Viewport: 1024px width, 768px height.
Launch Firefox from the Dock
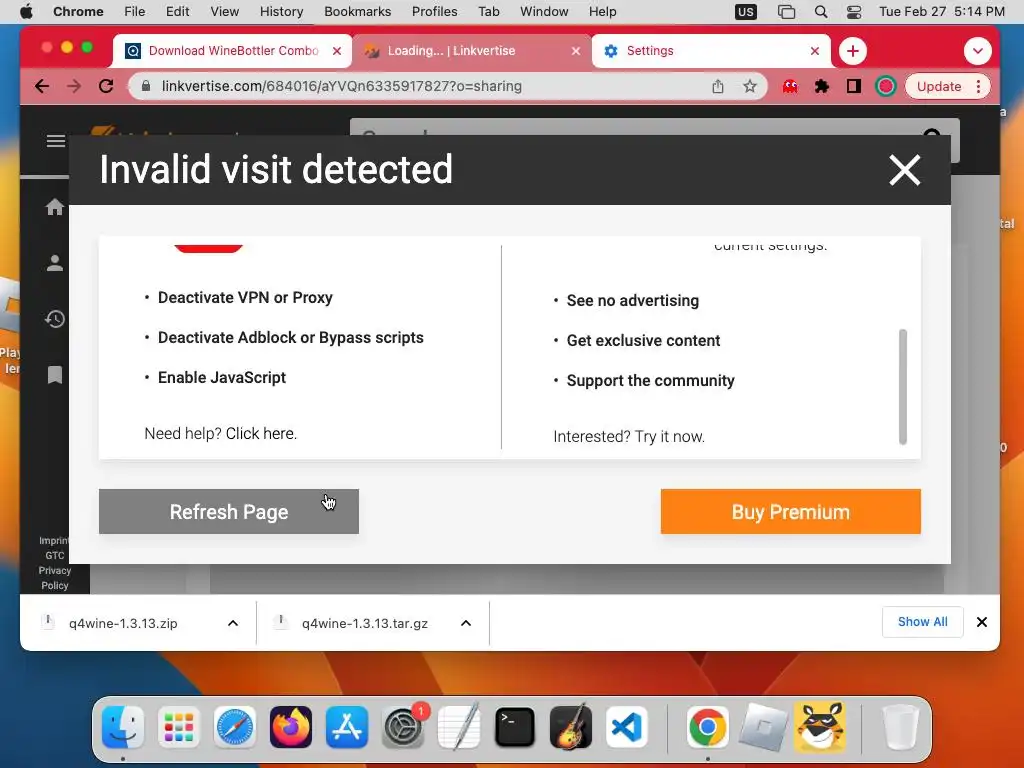pyautogui.click(x=291, y=727)
